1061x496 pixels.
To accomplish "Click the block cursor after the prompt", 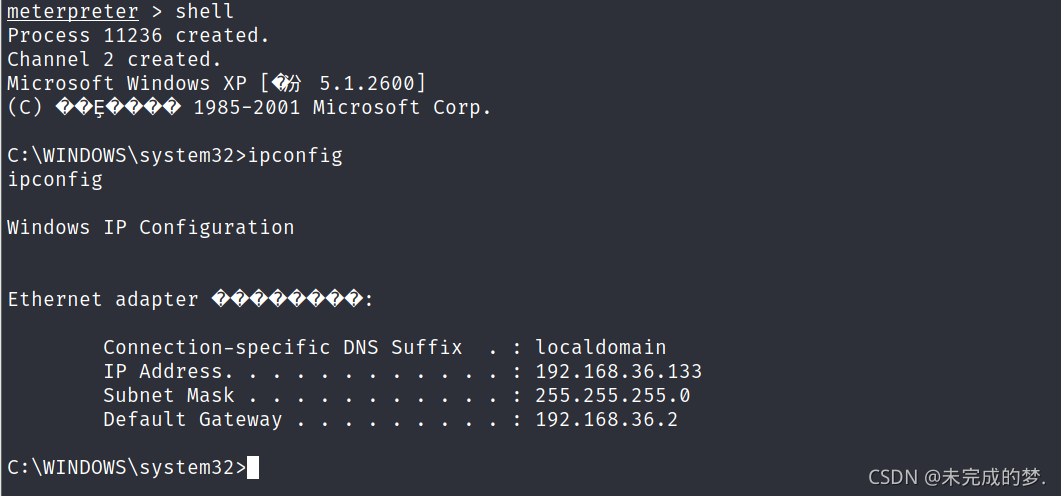I will pos(252,468).
